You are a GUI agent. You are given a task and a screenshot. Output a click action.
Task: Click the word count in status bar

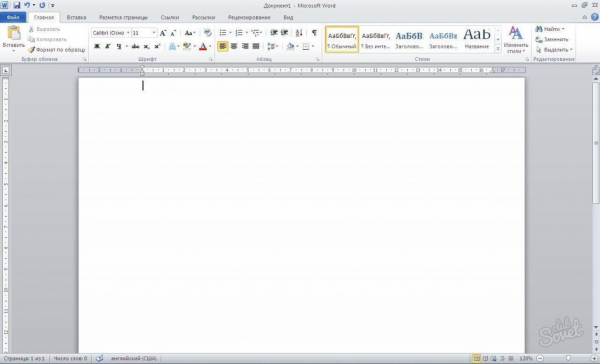click(x=70, y=359)
